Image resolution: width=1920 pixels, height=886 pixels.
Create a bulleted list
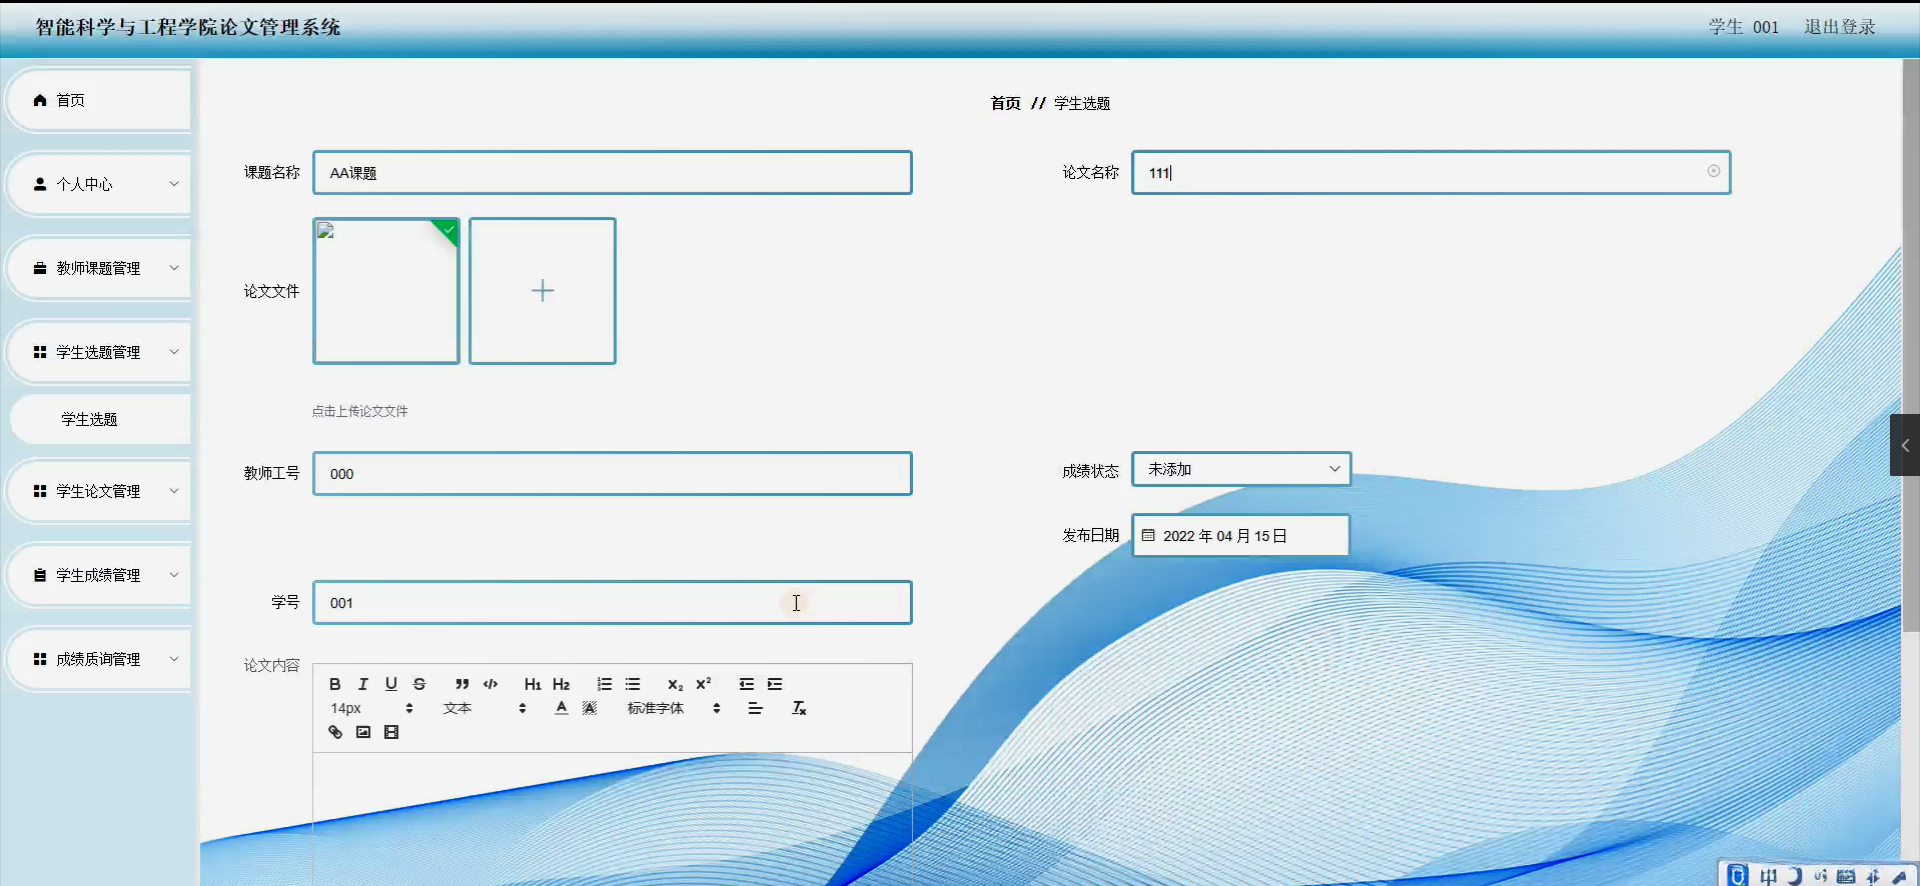coord(632,684)
